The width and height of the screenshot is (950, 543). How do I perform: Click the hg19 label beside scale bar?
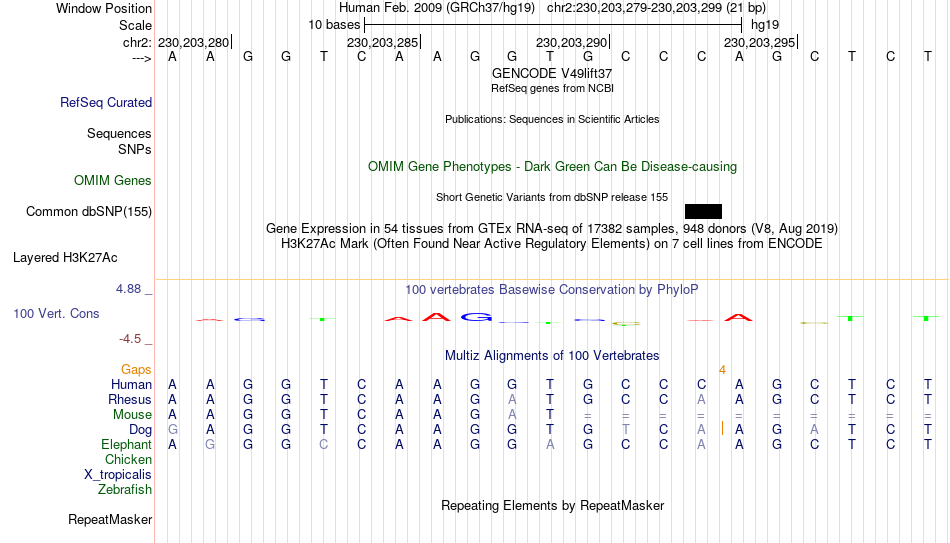coord(765,25)
